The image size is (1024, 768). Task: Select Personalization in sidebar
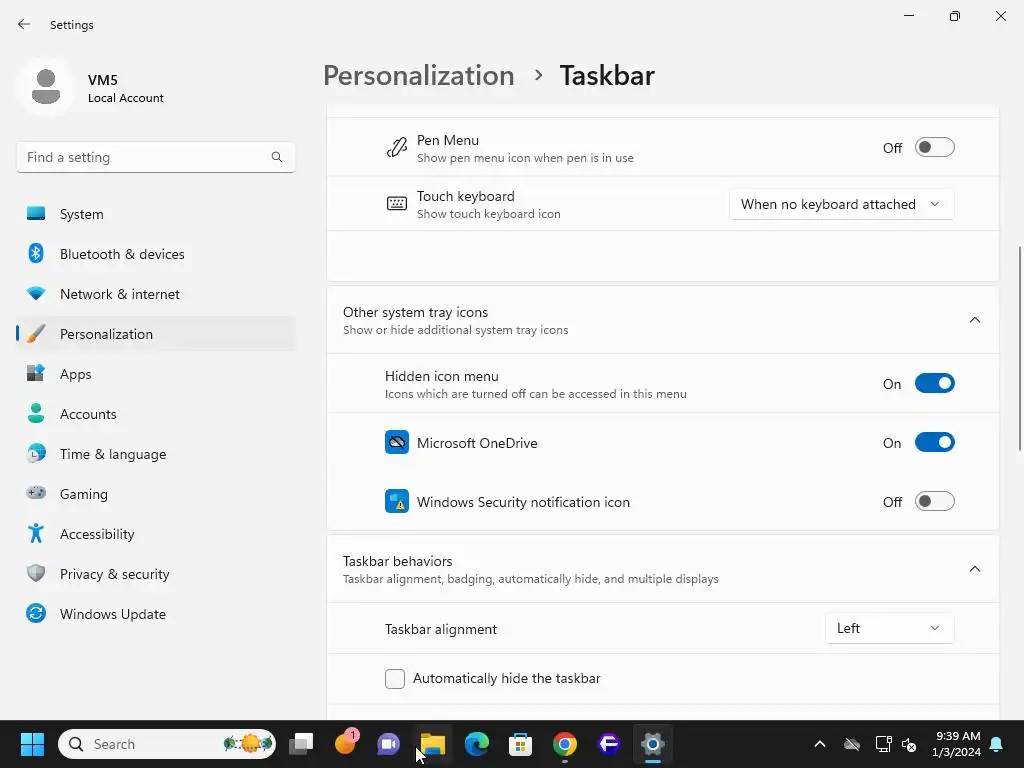(x=156, y=334)
